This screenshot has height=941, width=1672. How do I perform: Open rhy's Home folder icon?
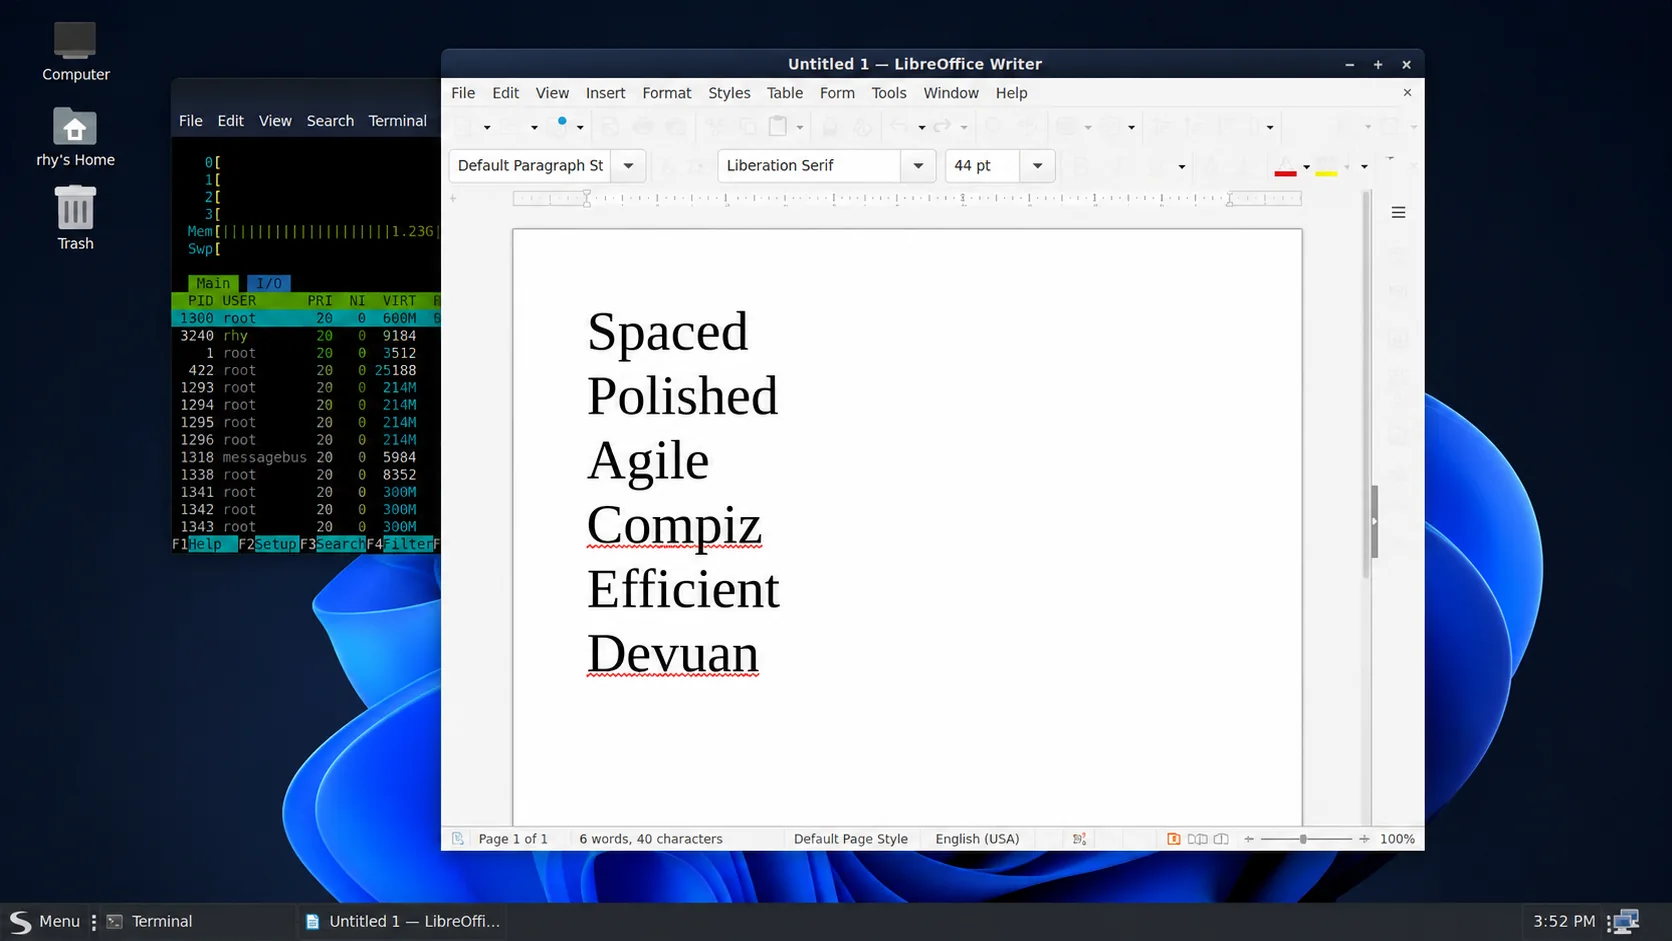75,136
